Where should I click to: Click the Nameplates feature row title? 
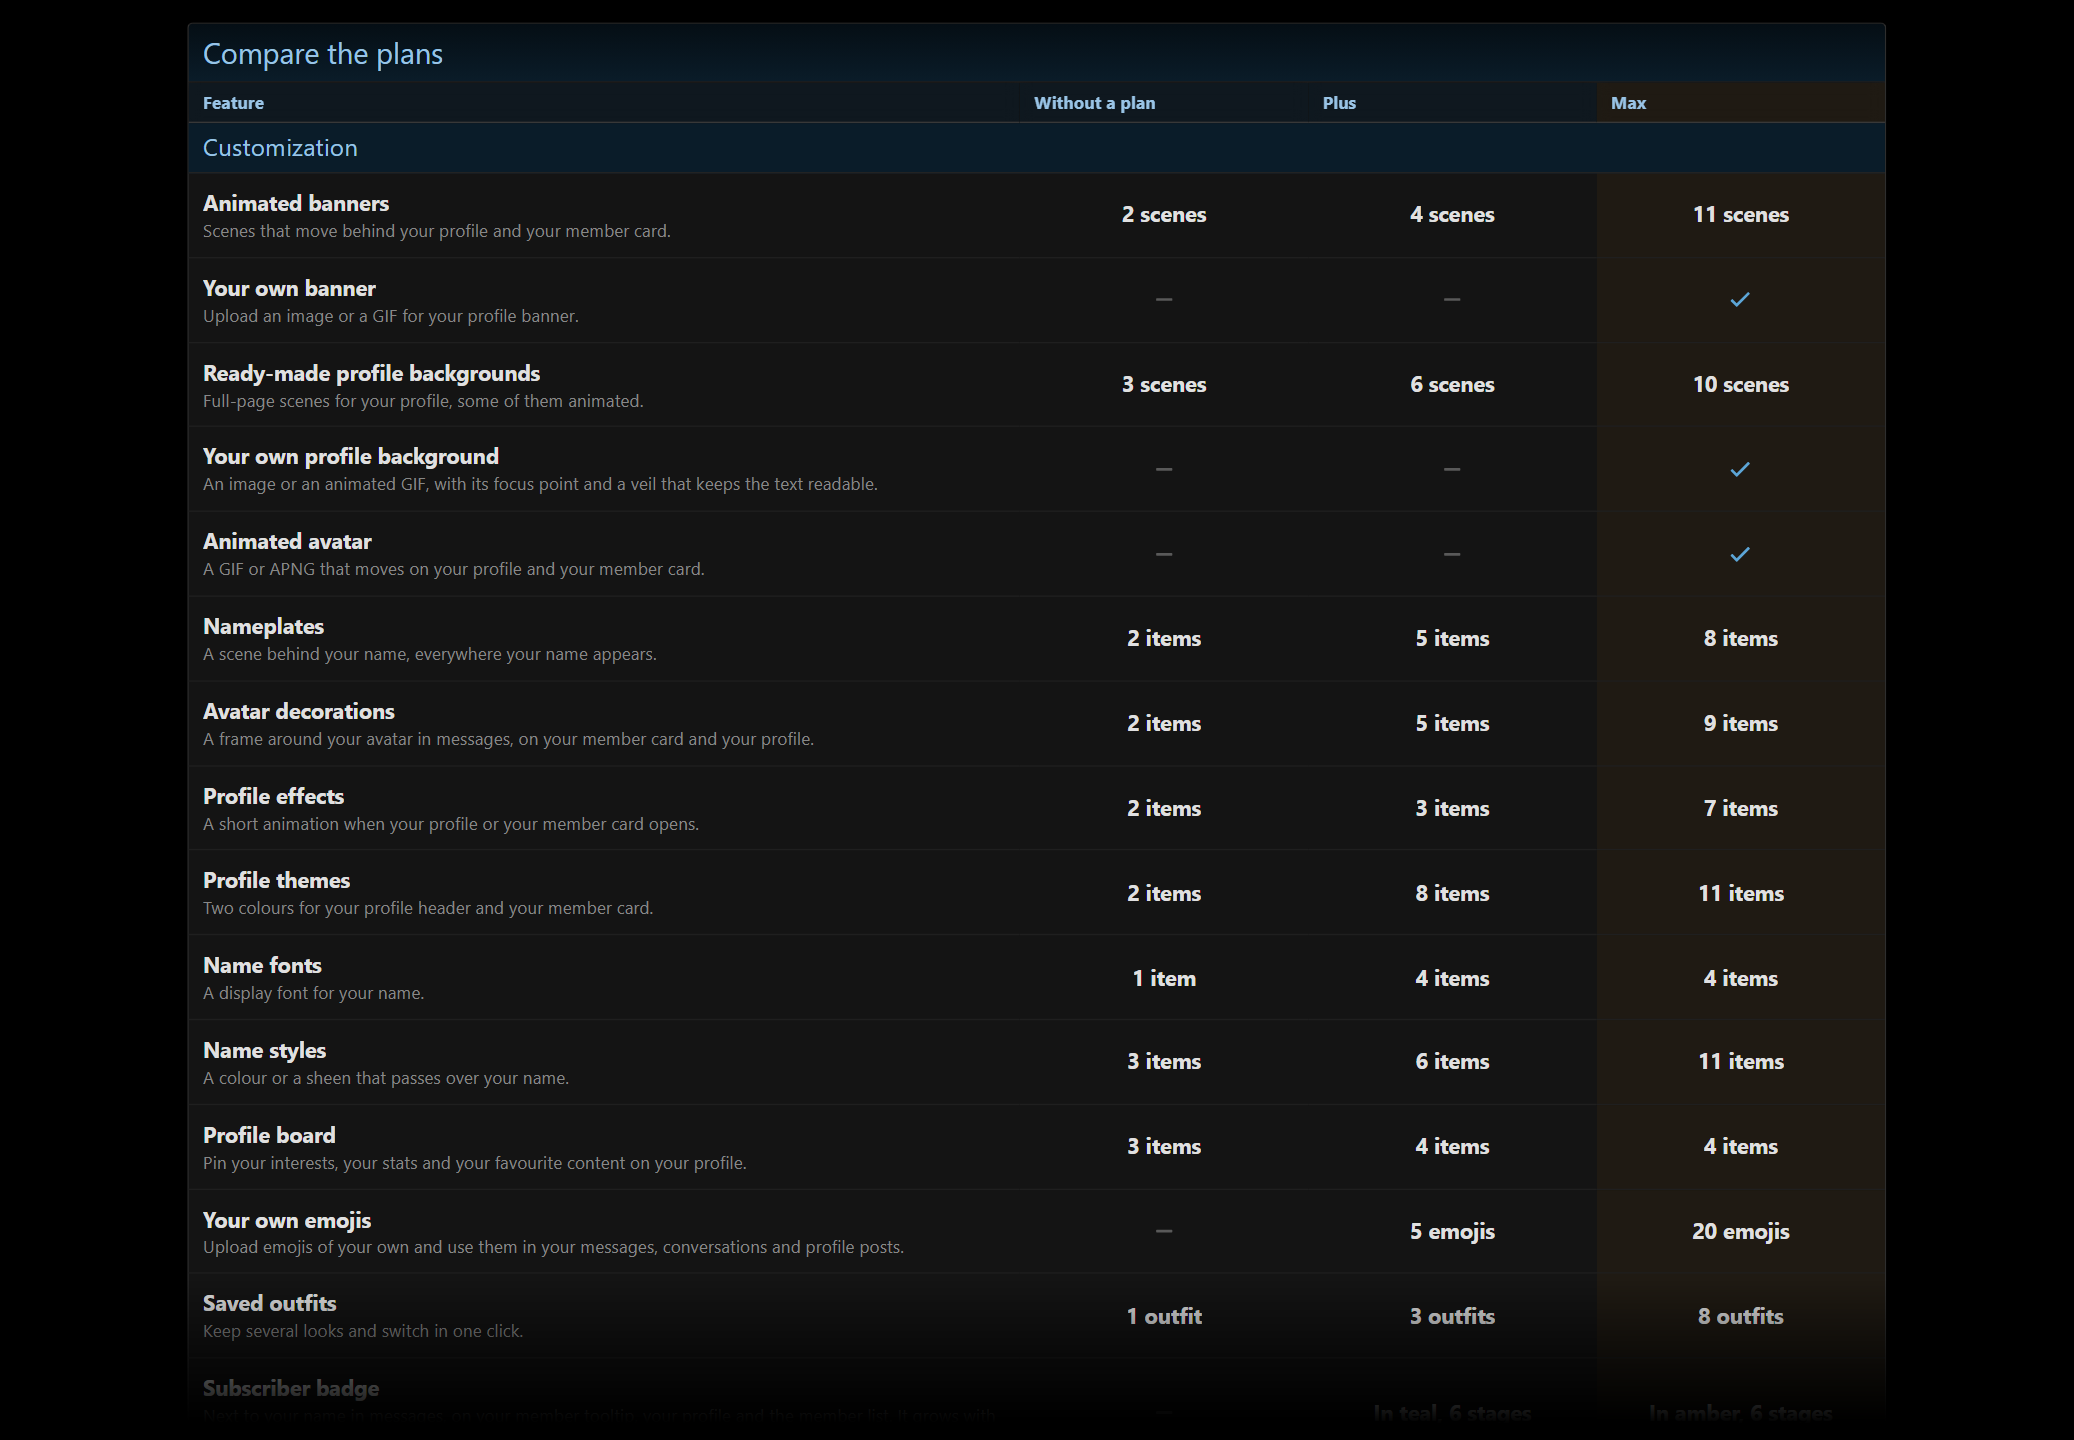263,626
